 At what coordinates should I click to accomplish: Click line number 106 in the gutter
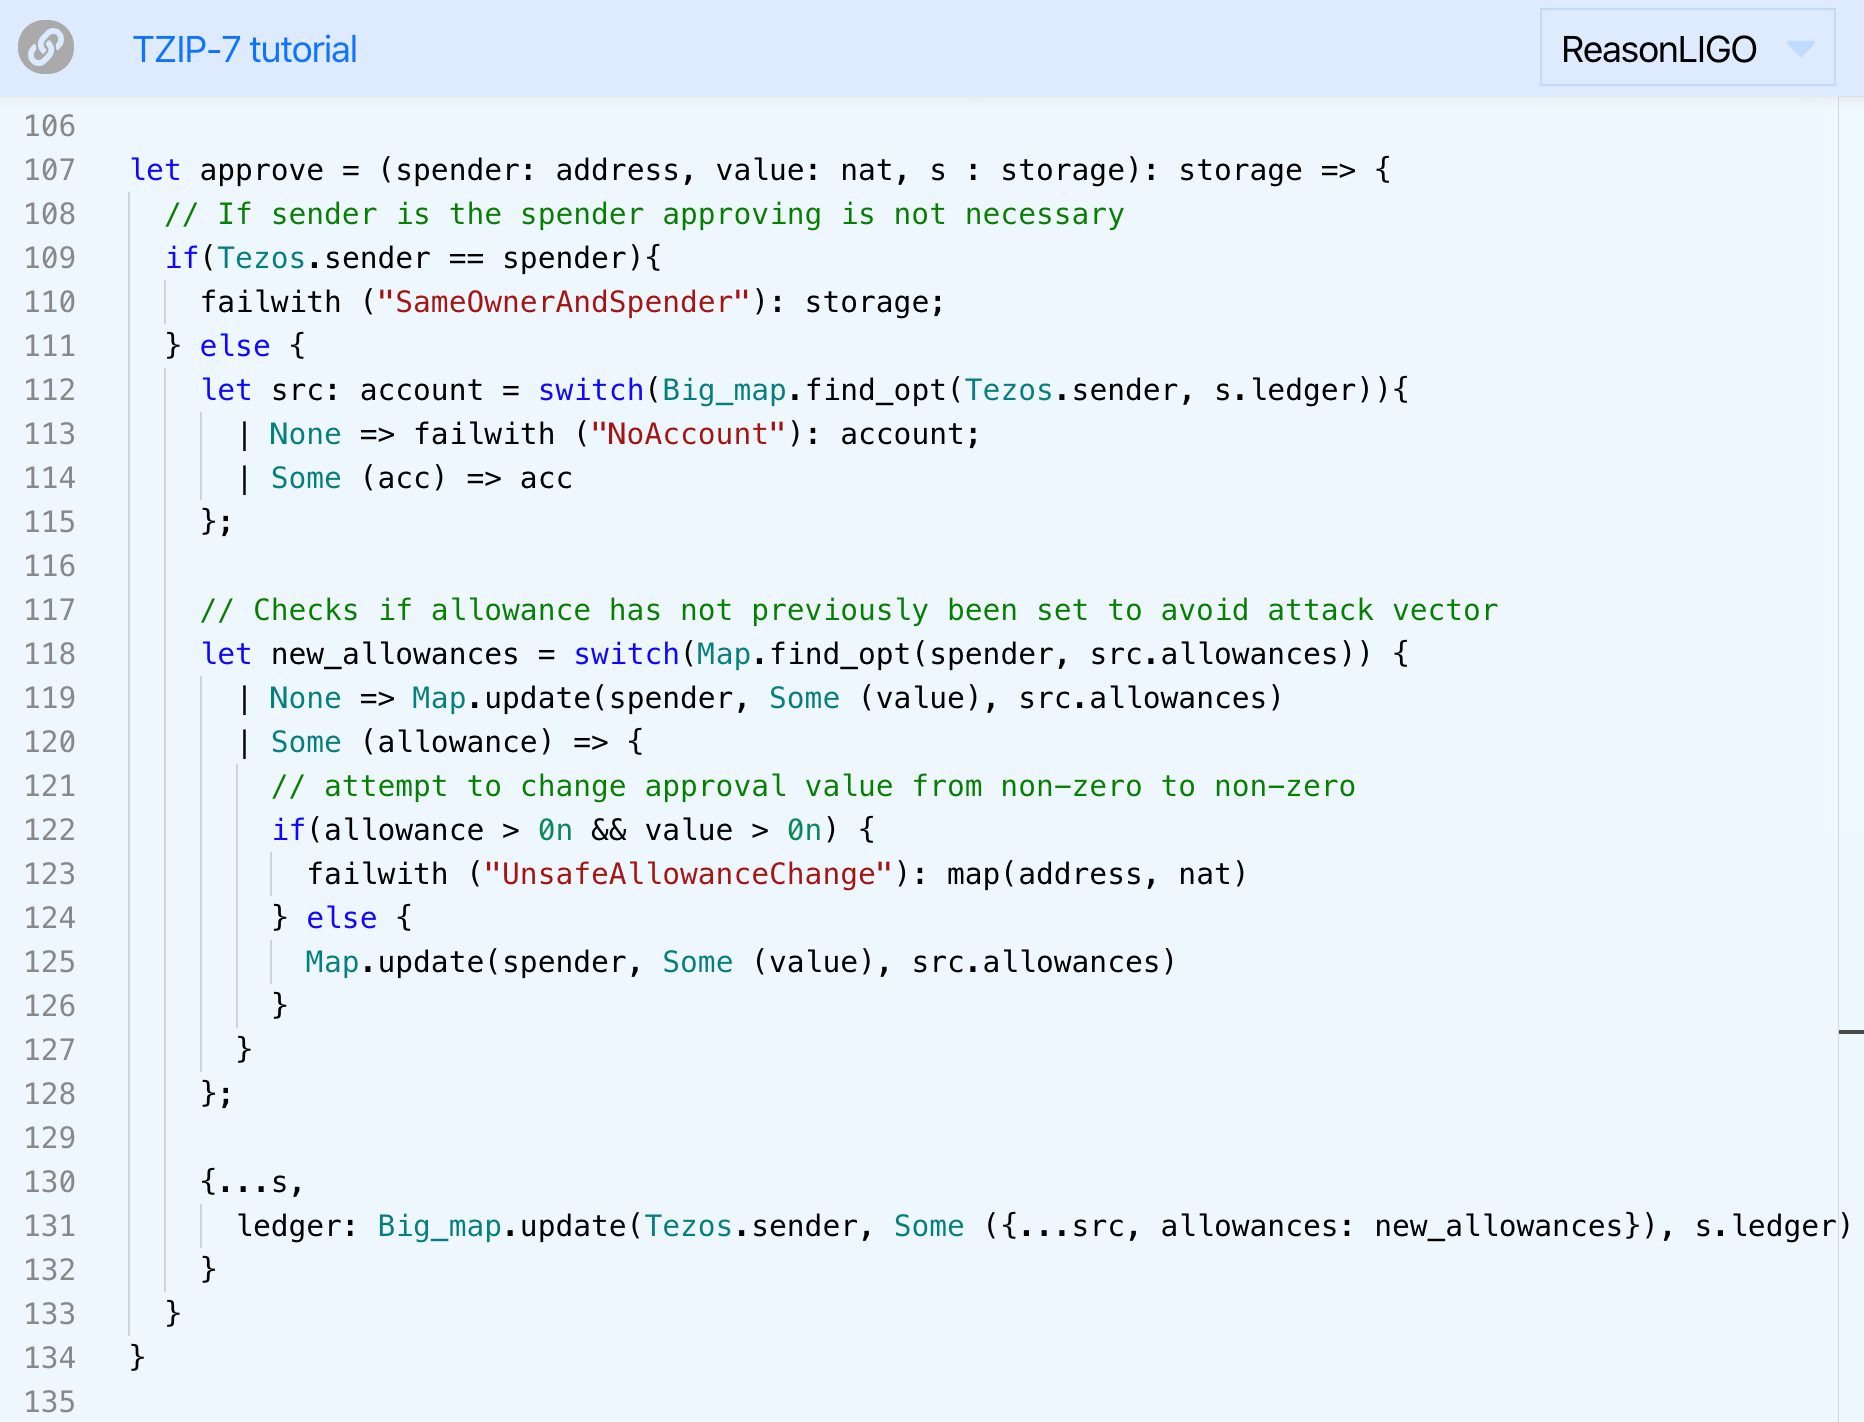(x=50, y=126)
